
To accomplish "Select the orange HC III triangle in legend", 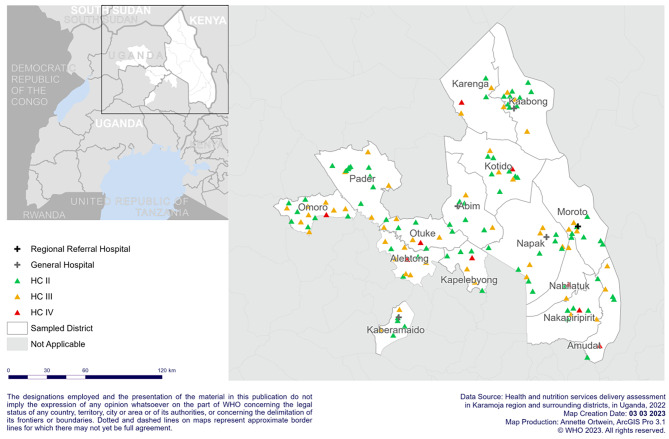I will pos(16,297).
